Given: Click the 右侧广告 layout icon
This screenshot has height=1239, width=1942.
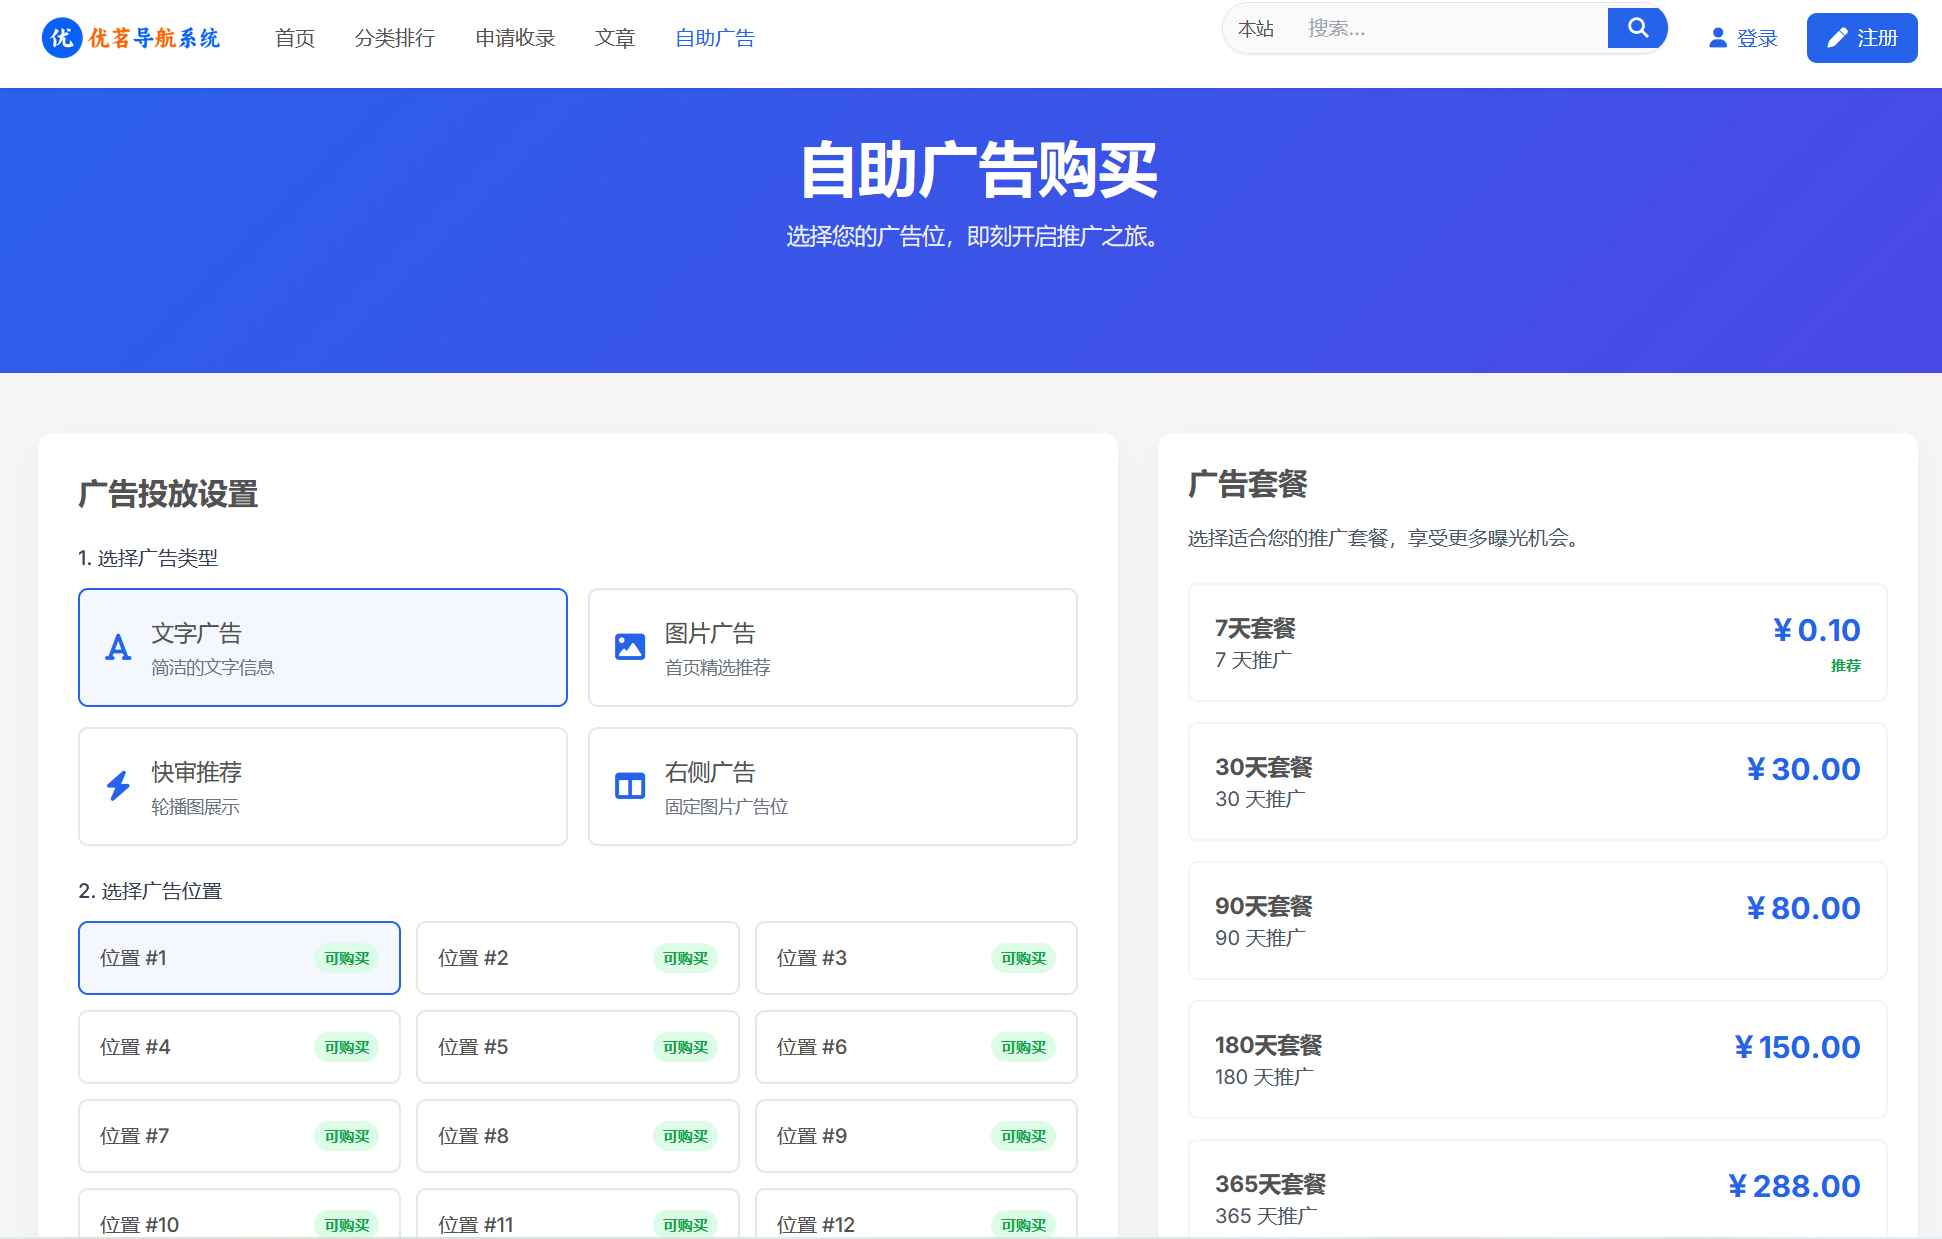Looking at the screenshot, I should tap(629, 786).
